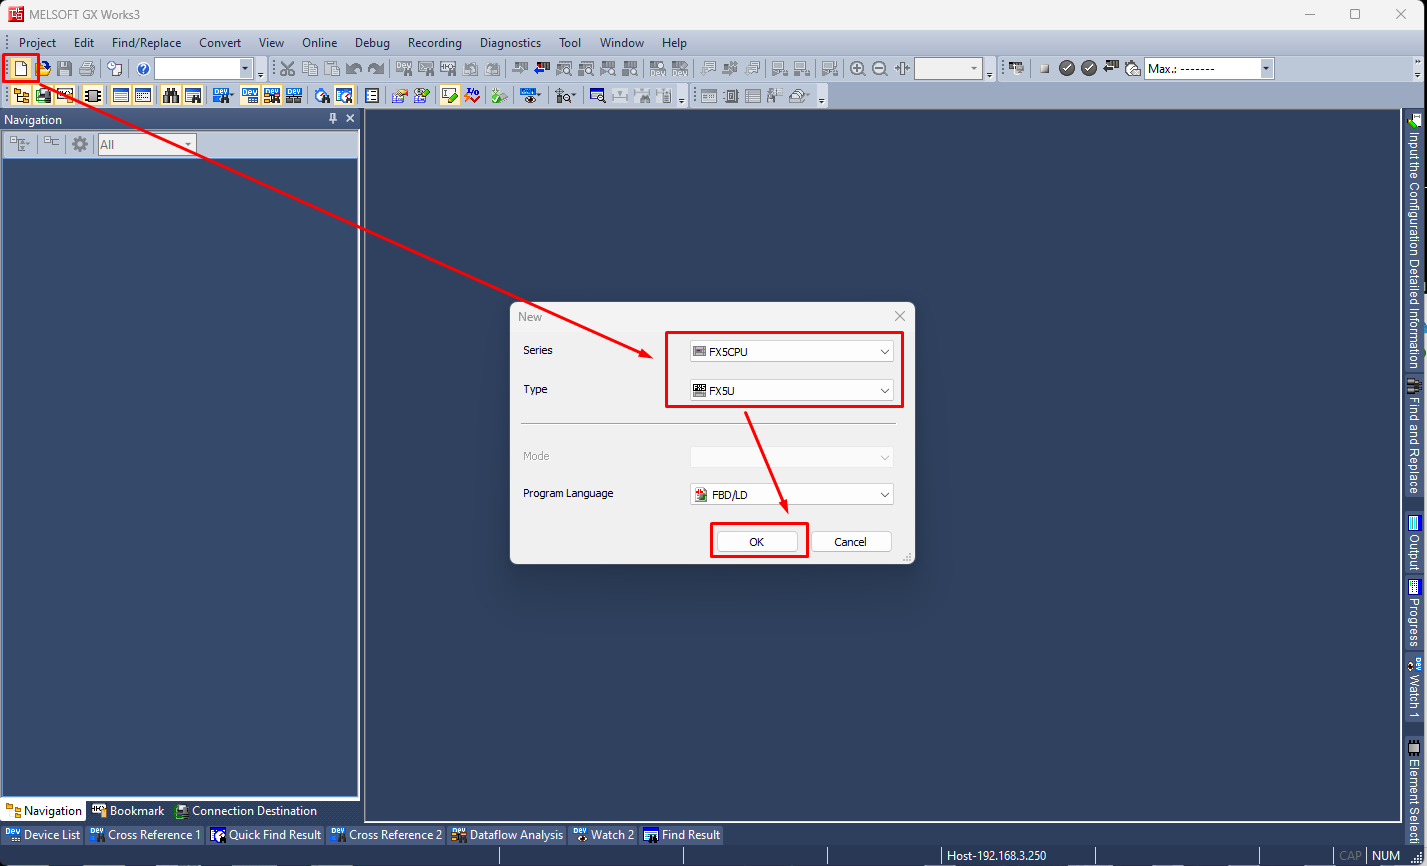1427x866 pixels.
Task: Click the black chip module icon
Action: tap(93, 96)
